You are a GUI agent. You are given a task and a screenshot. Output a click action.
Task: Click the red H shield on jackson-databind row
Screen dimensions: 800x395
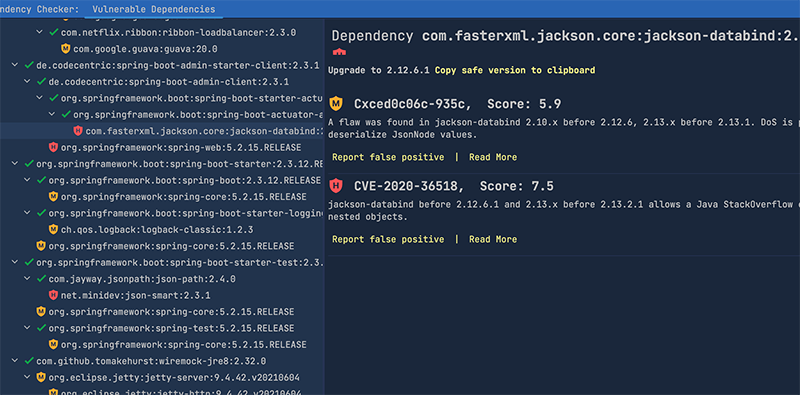78,131
